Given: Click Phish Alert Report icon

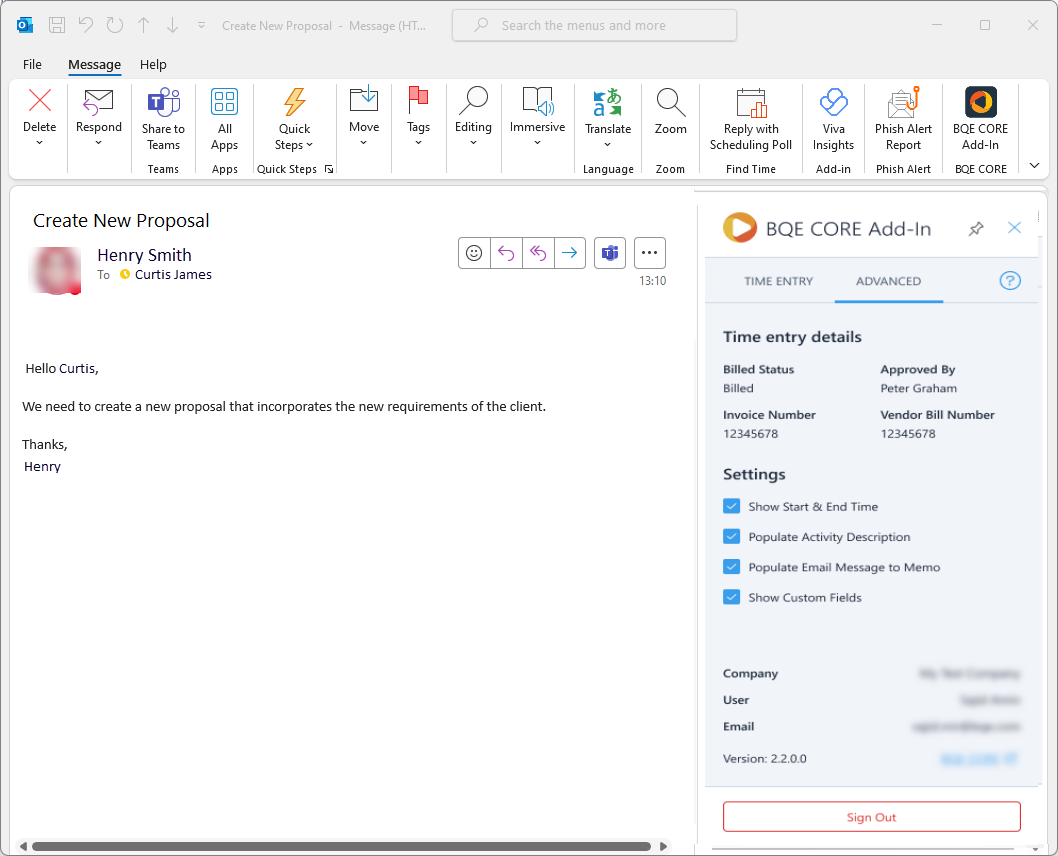Looking at the screenshot, I should coord(903,102).
